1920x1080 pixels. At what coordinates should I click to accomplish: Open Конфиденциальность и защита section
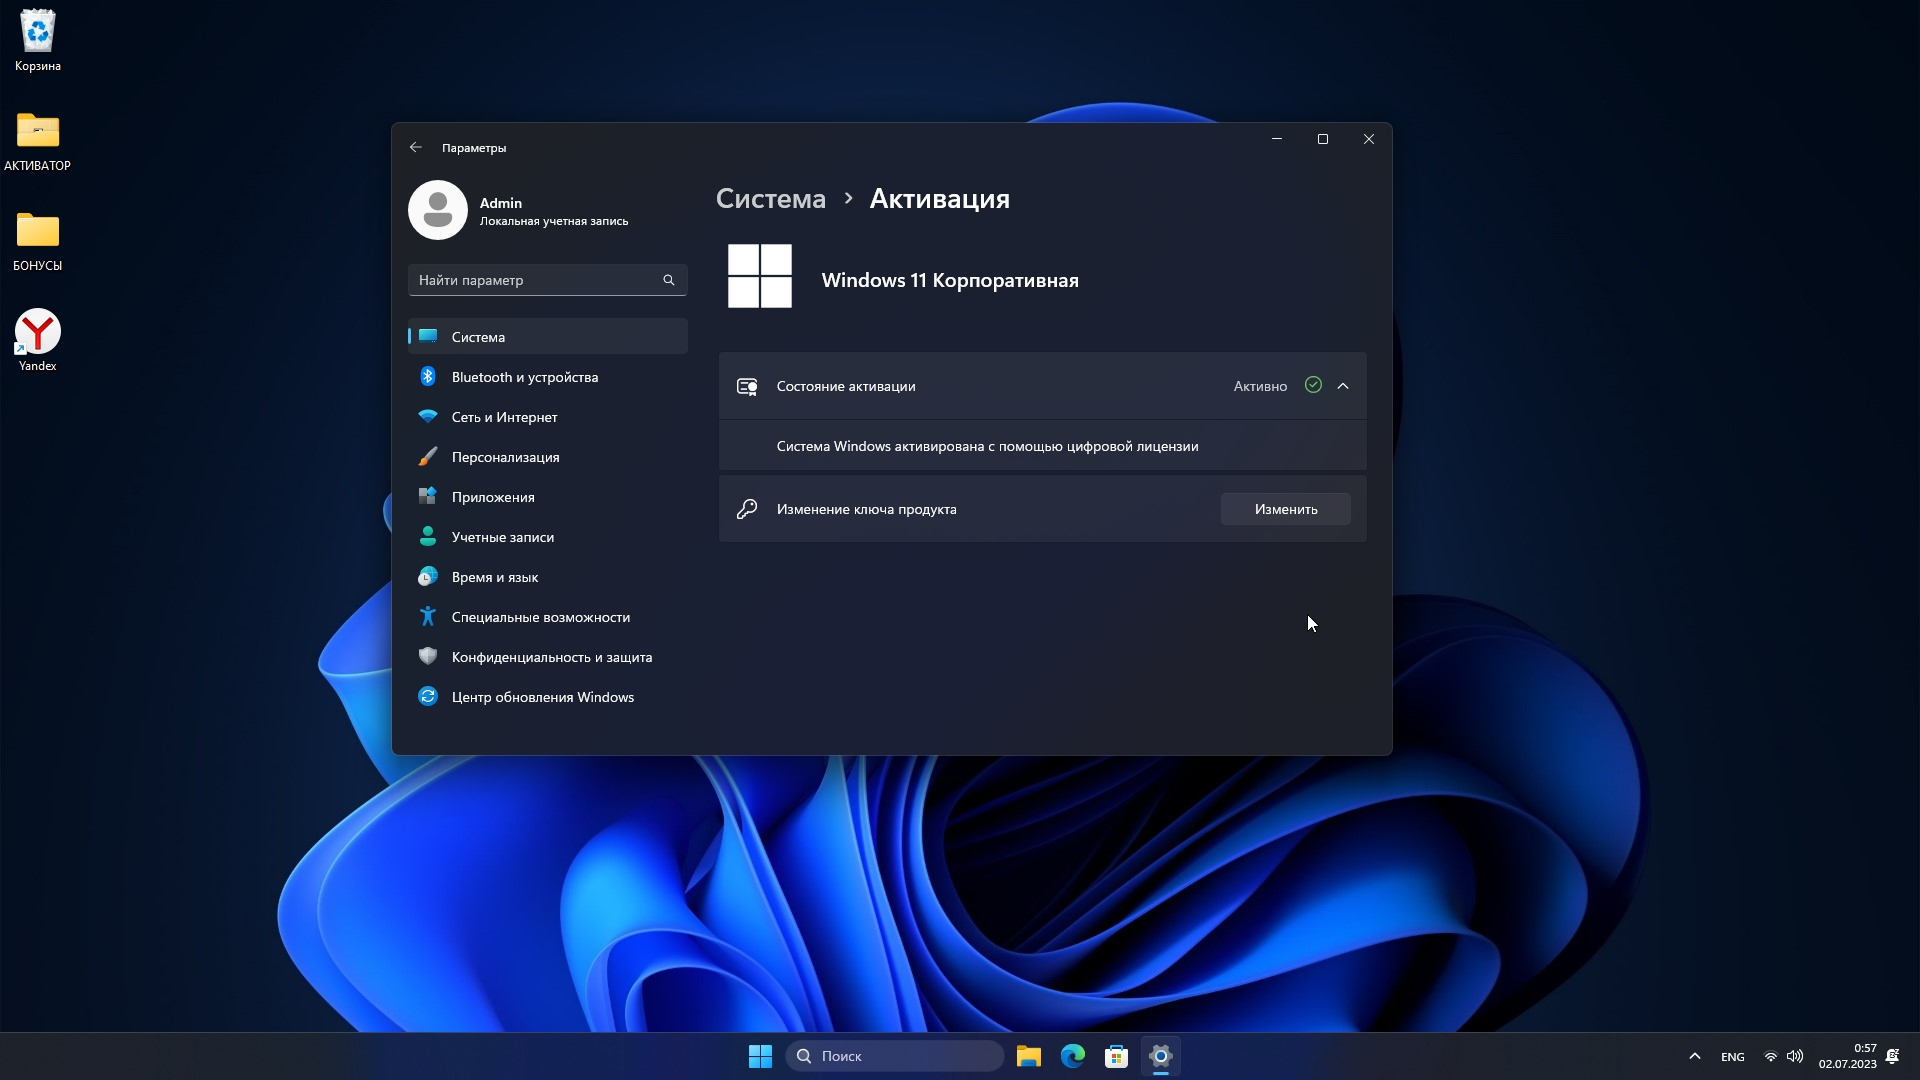coord(551,657)
